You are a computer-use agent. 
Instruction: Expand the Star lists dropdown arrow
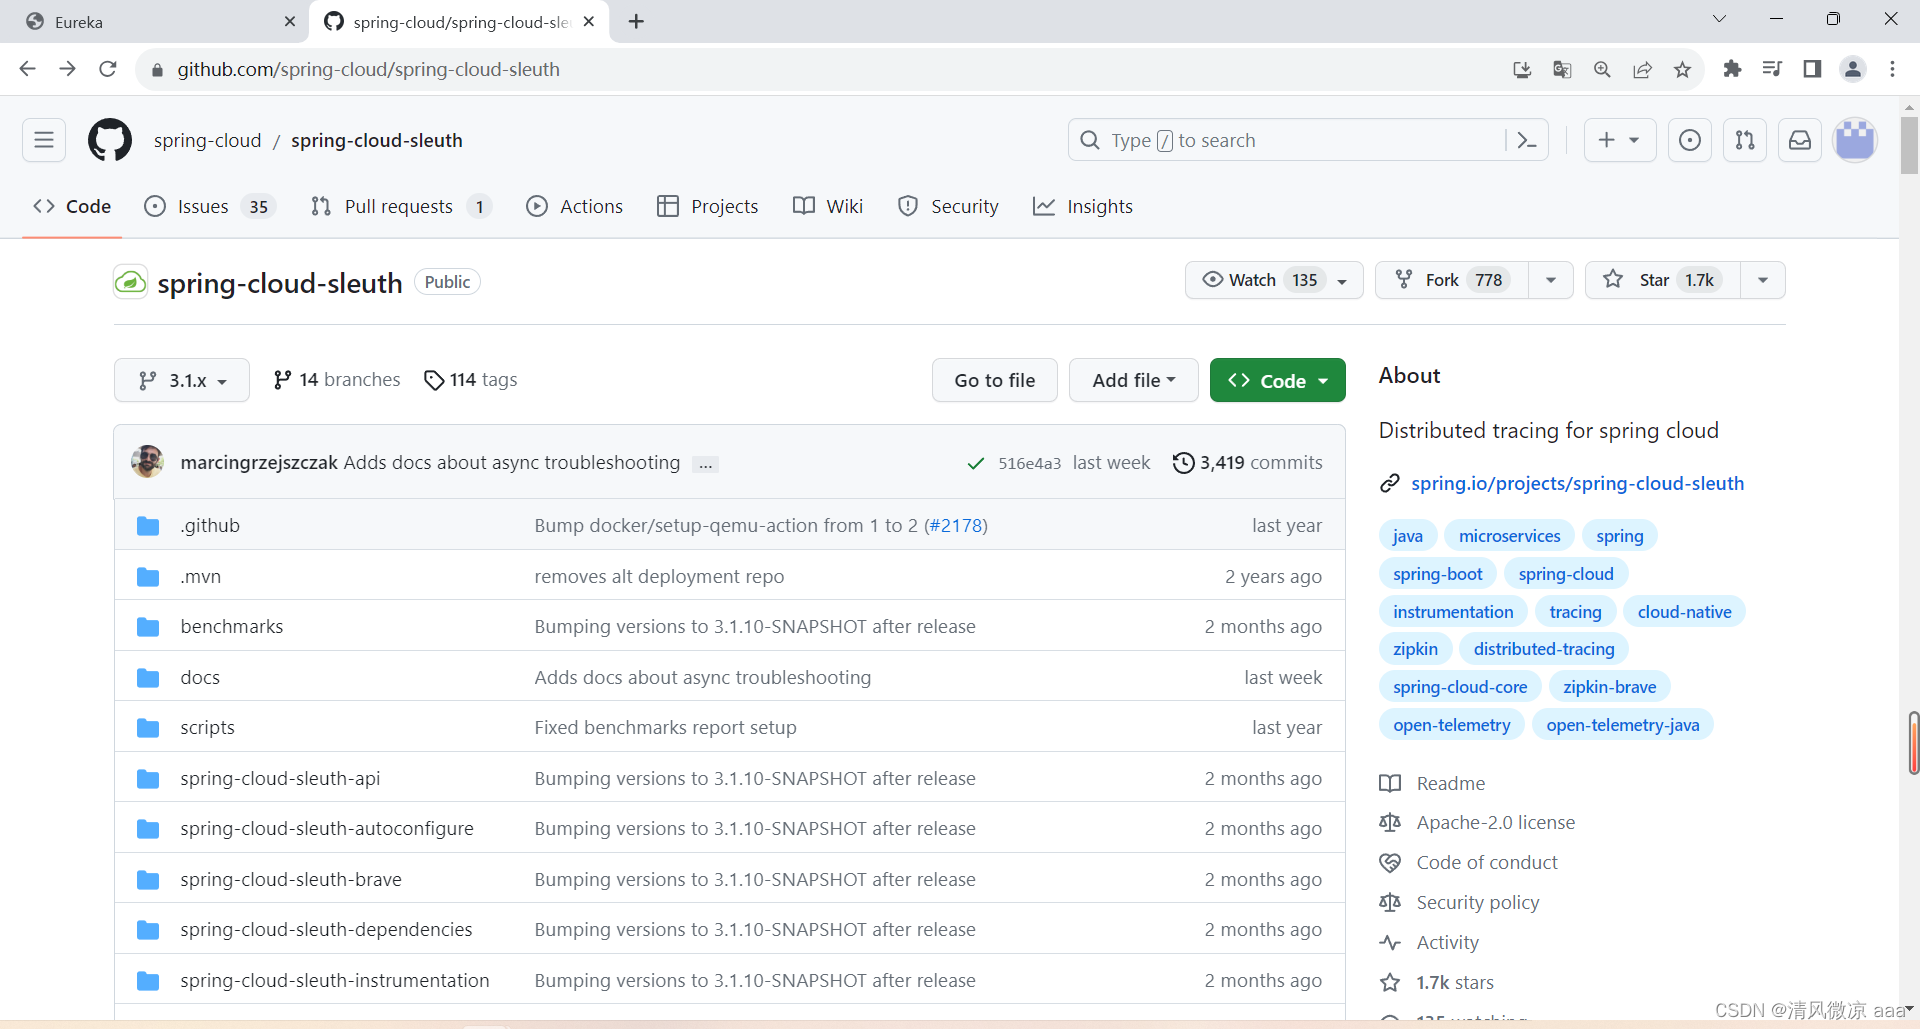click(1763, 280)
